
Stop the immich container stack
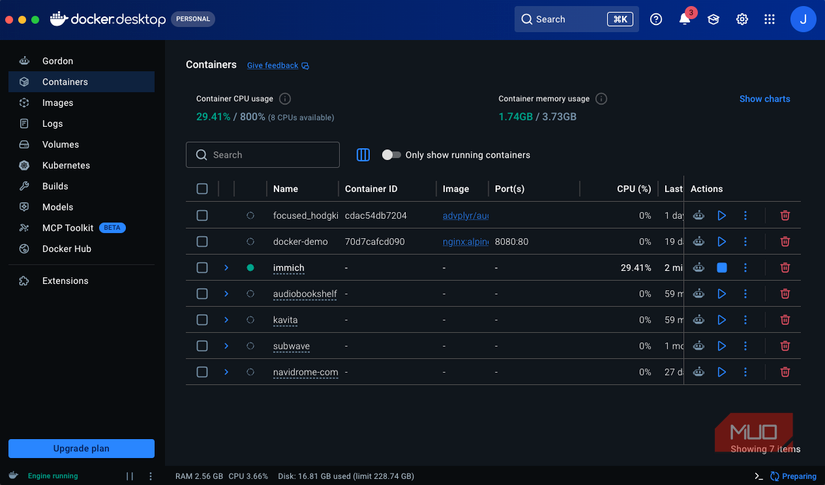[x=721, y=268]
